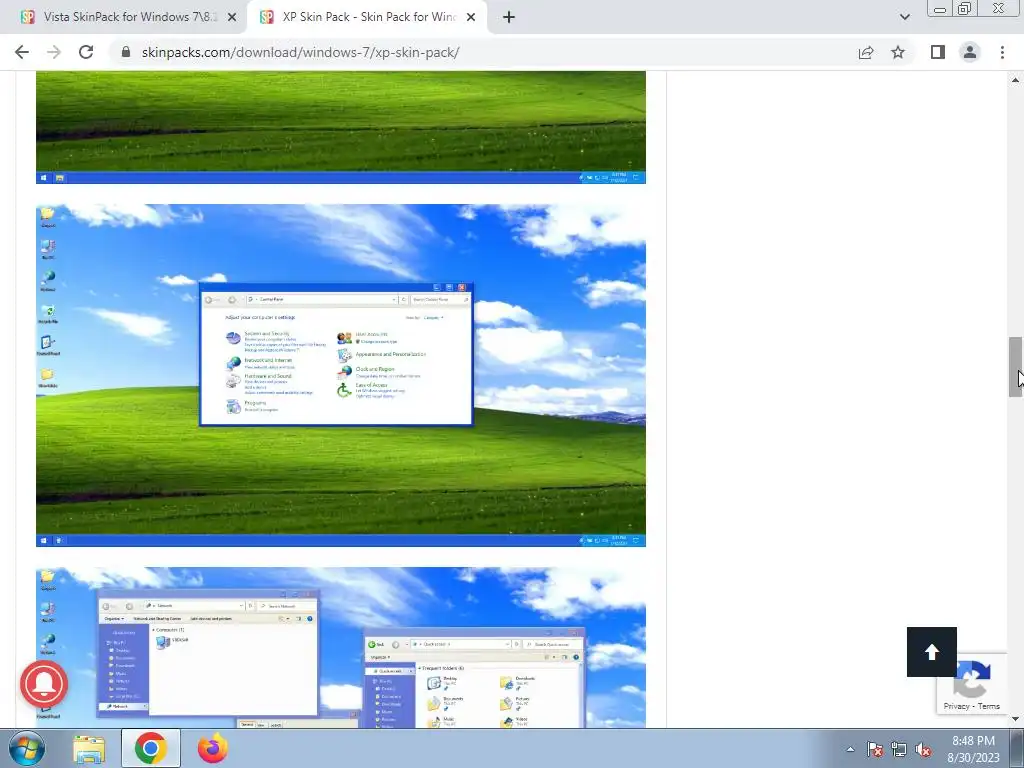Open Chrome's three-dot menu

(x=1002, y=52)
